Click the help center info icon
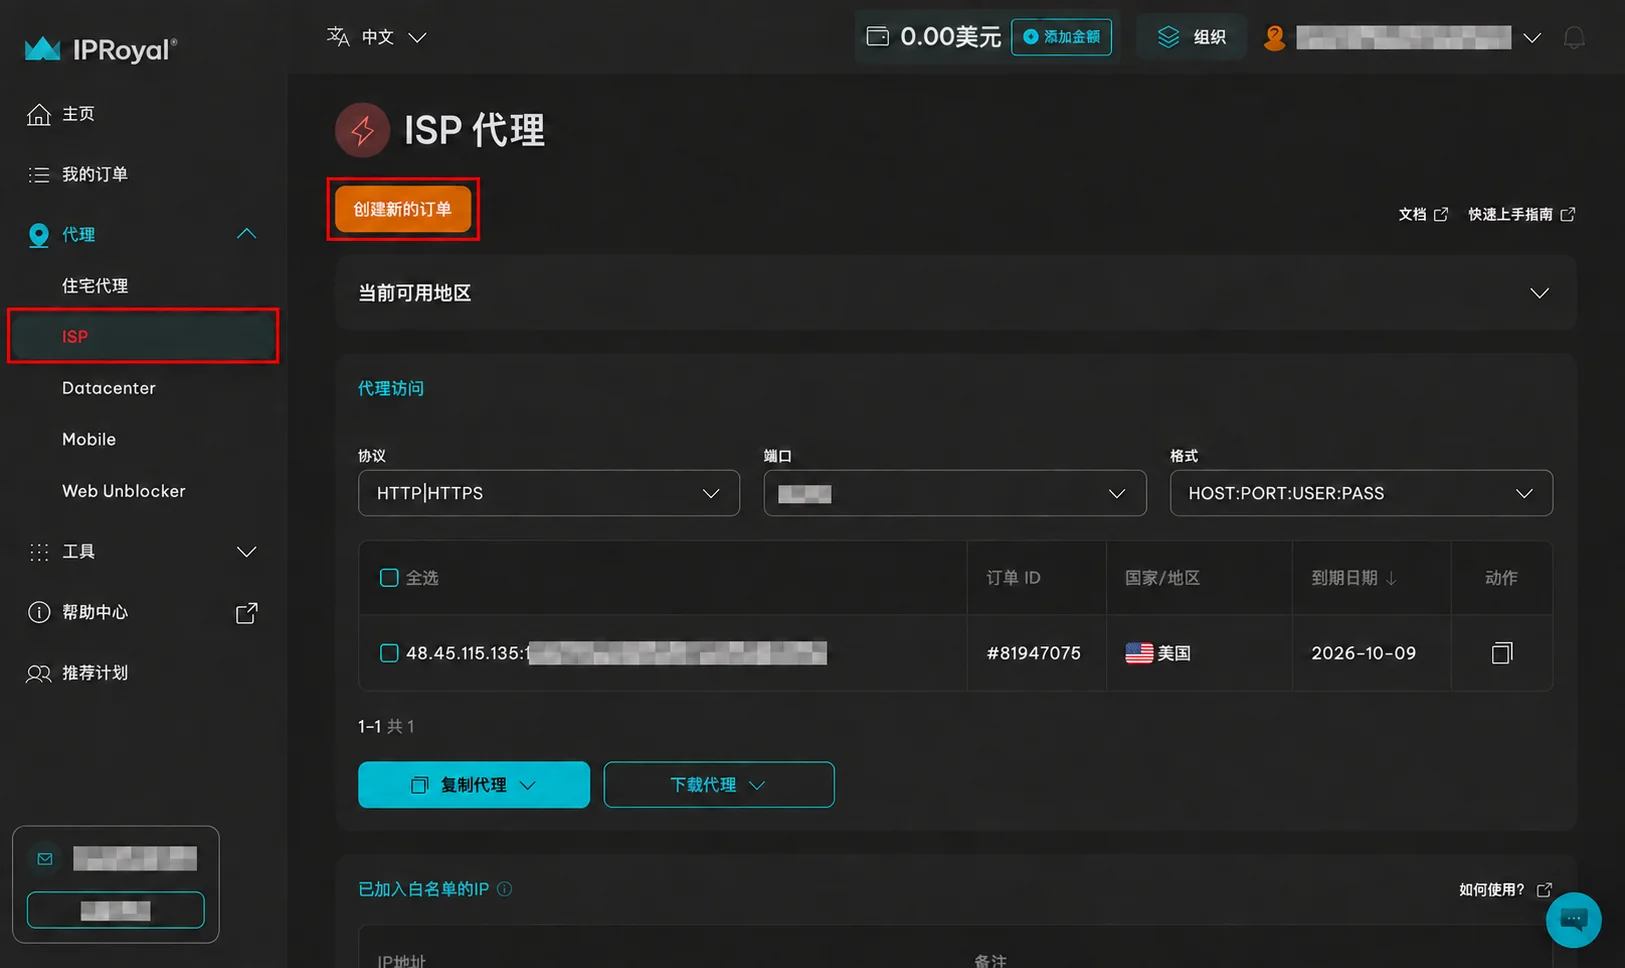The width and height of the screenshot is (1625, 968). pos(39,612)
